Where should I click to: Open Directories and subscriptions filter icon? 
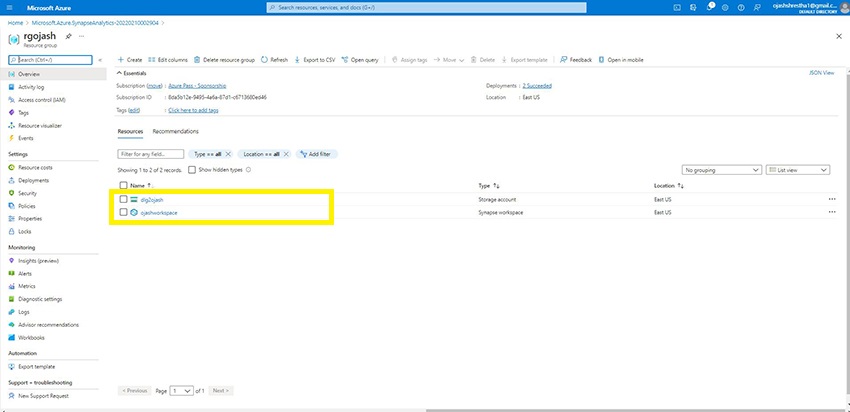(693, 8)
